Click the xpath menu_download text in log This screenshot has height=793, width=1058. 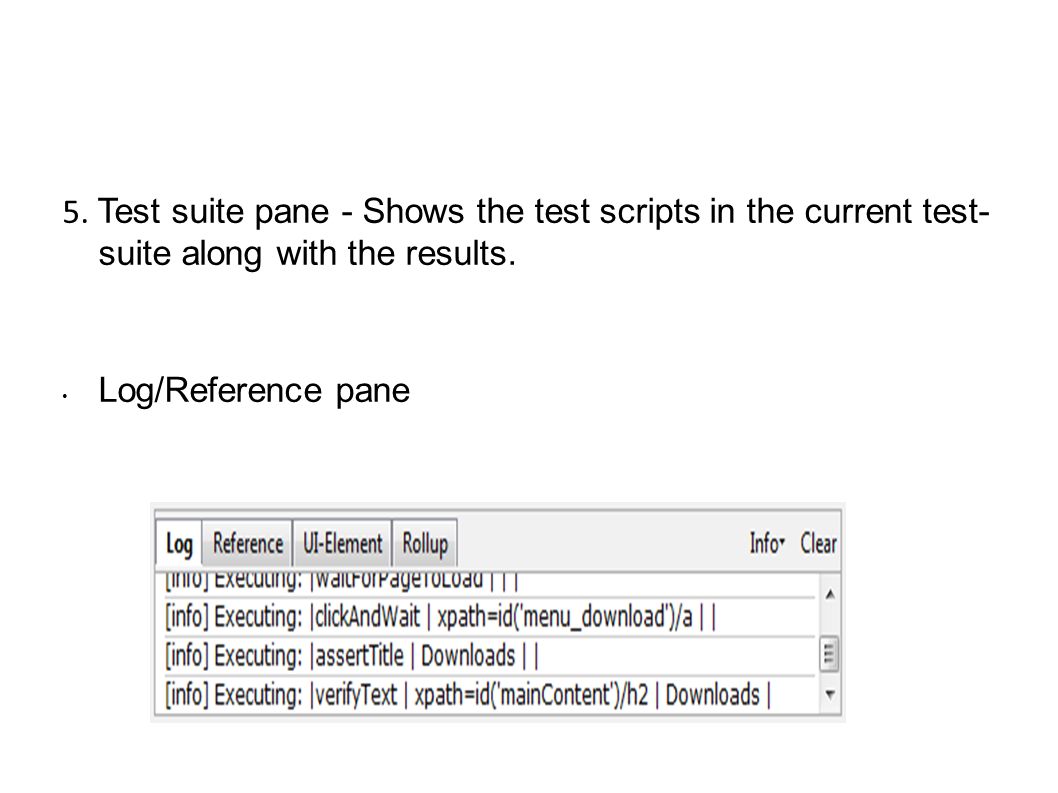pos(565,617)
